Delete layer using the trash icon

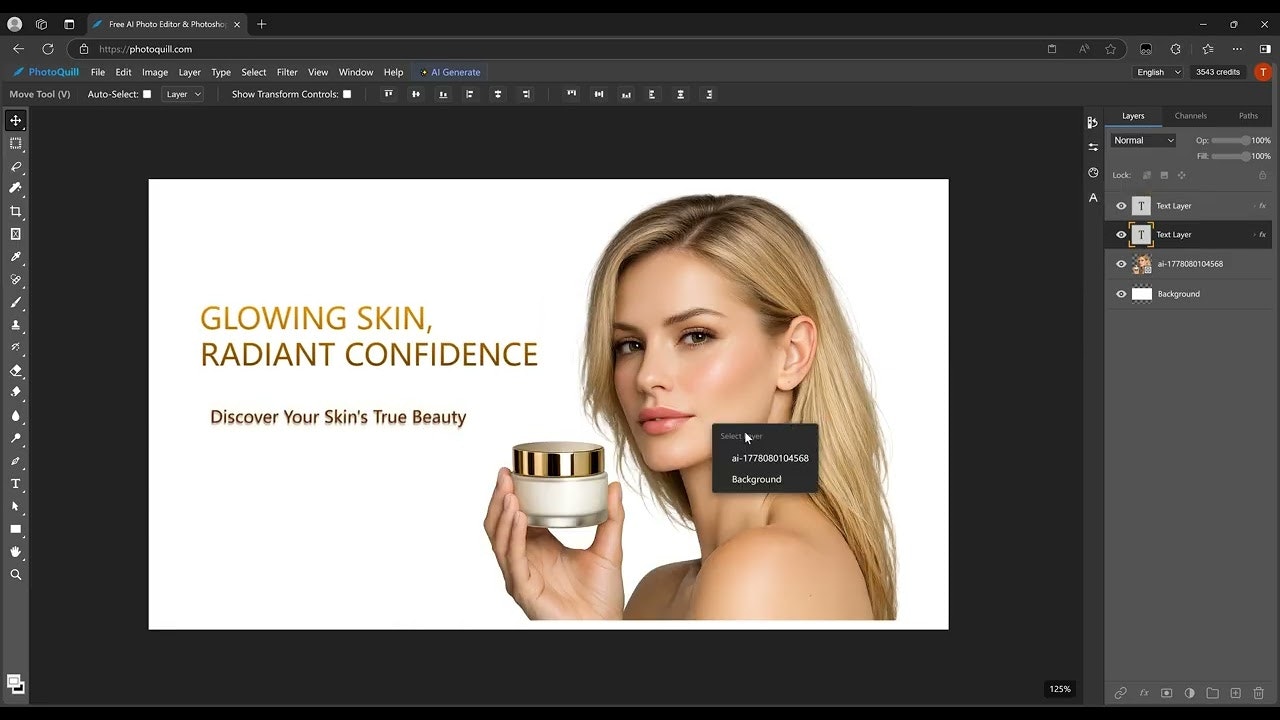(x=1259, y=693)
